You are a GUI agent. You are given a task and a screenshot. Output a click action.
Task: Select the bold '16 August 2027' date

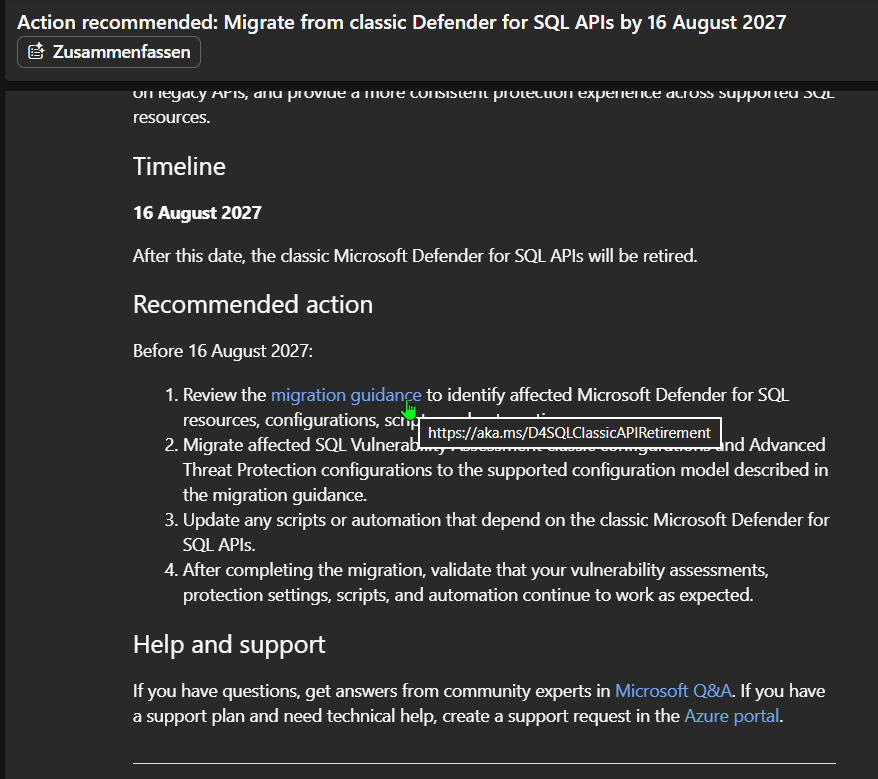tap(197, 213)
